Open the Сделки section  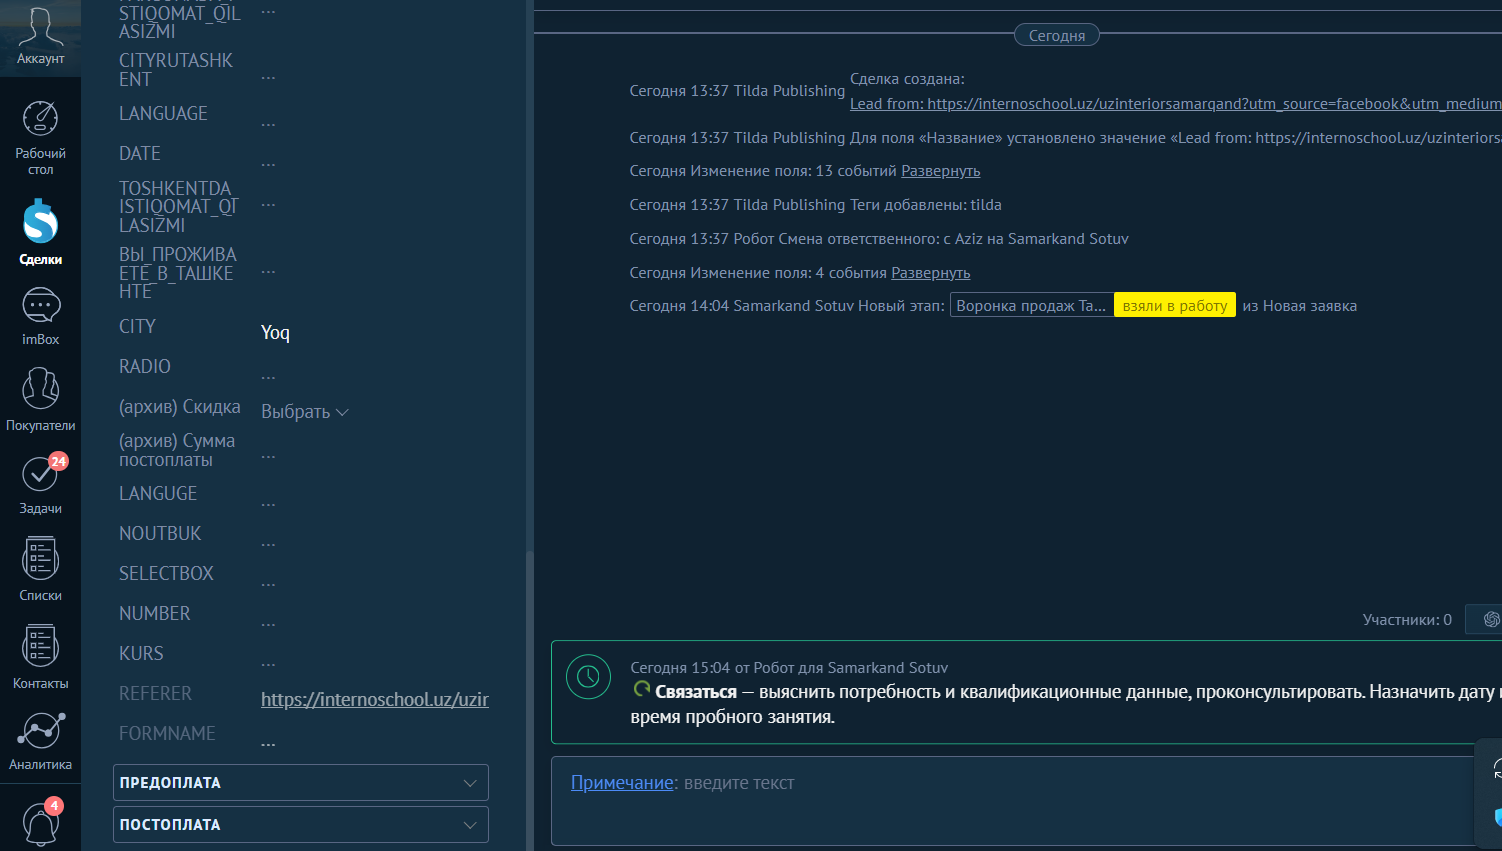click(40, 232)
